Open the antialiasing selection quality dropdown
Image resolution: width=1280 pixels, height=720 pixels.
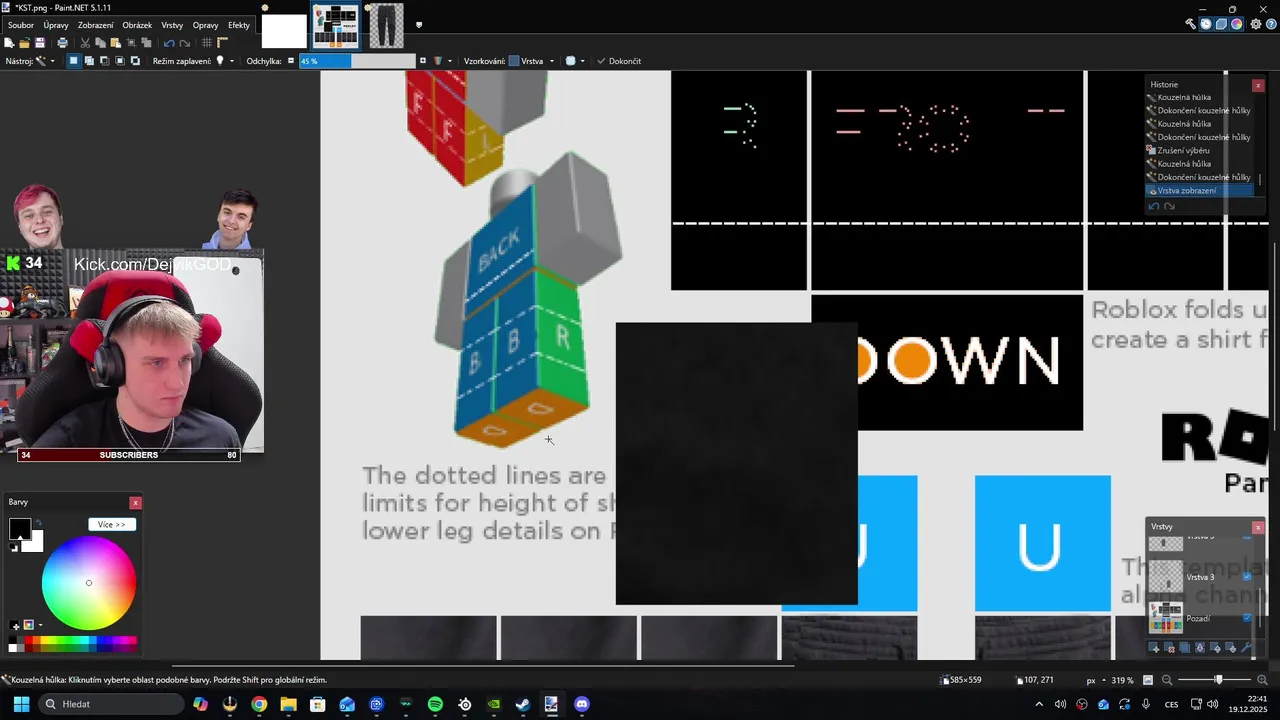[x=575, y=61]
